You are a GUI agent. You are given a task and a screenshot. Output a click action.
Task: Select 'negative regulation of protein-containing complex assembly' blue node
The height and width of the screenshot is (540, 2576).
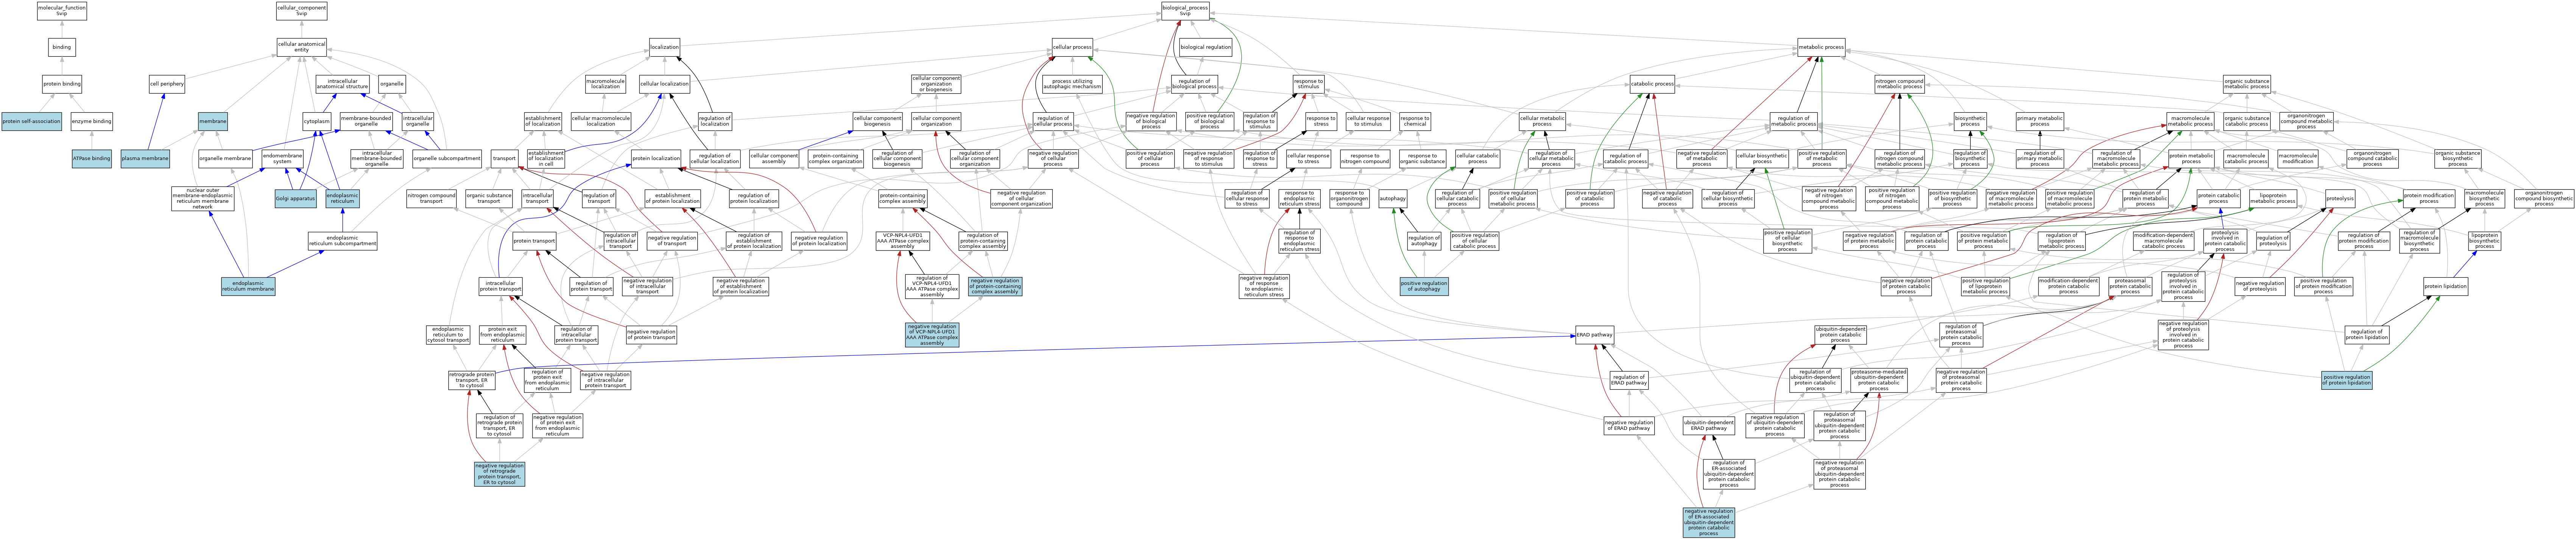point(994,286)
